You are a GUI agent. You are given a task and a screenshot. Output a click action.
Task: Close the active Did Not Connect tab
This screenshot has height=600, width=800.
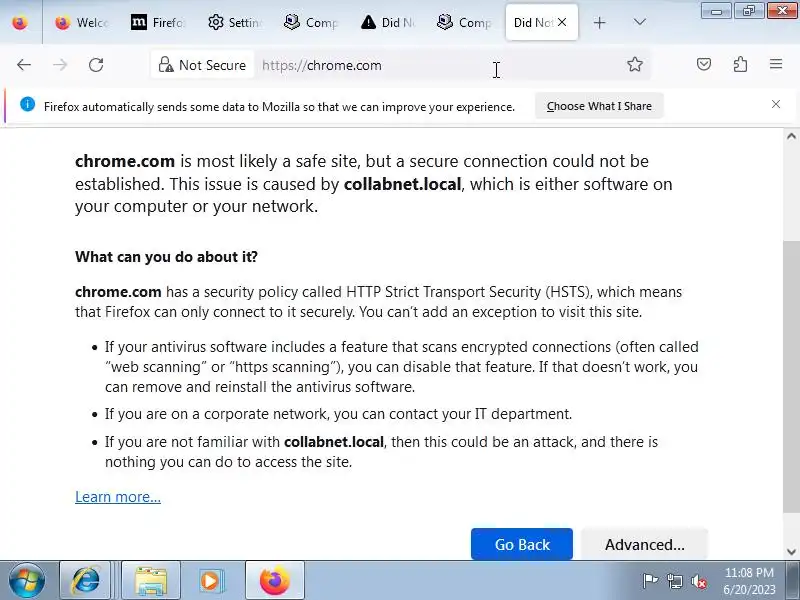tap(563, 22)
